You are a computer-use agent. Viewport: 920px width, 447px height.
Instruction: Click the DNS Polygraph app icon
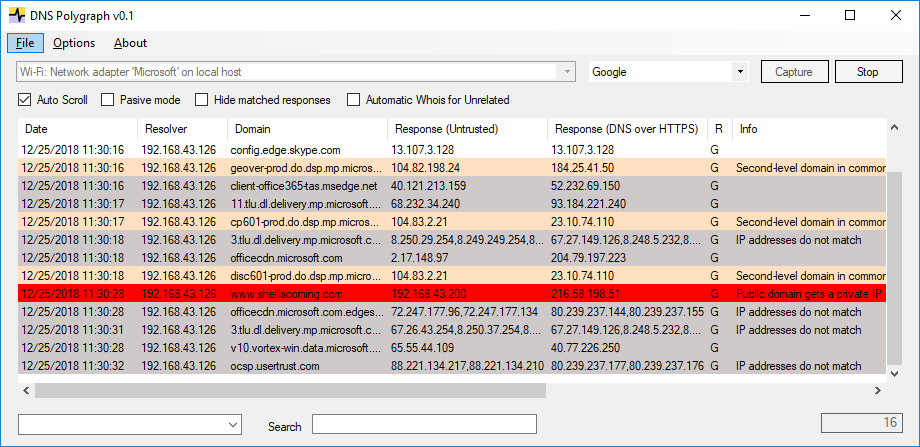pyautogui.click(x=18, y=16)
